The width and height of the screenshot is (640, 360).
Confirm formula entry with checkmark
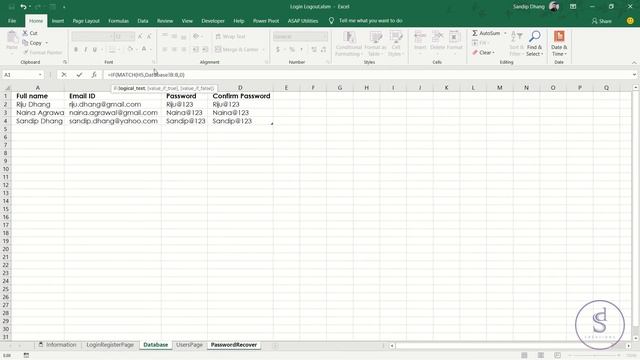click(79, 75)
